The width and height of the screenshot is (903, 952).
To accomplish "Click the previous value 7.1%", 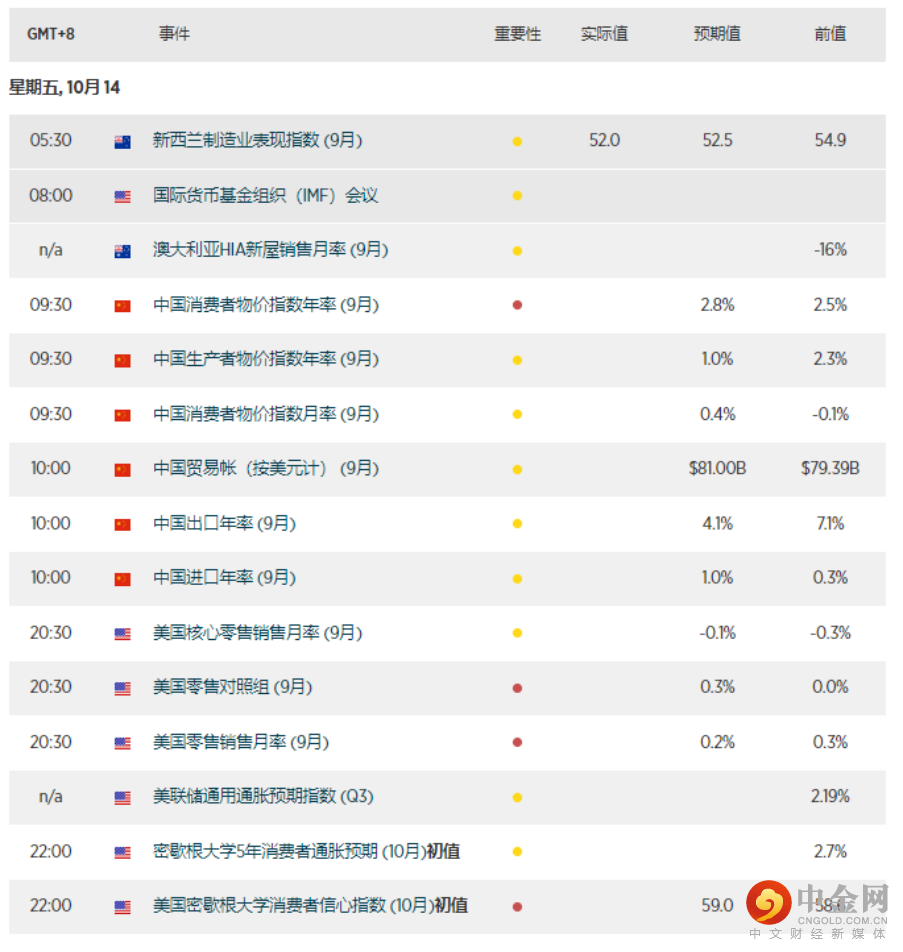I will click(830, 523).
